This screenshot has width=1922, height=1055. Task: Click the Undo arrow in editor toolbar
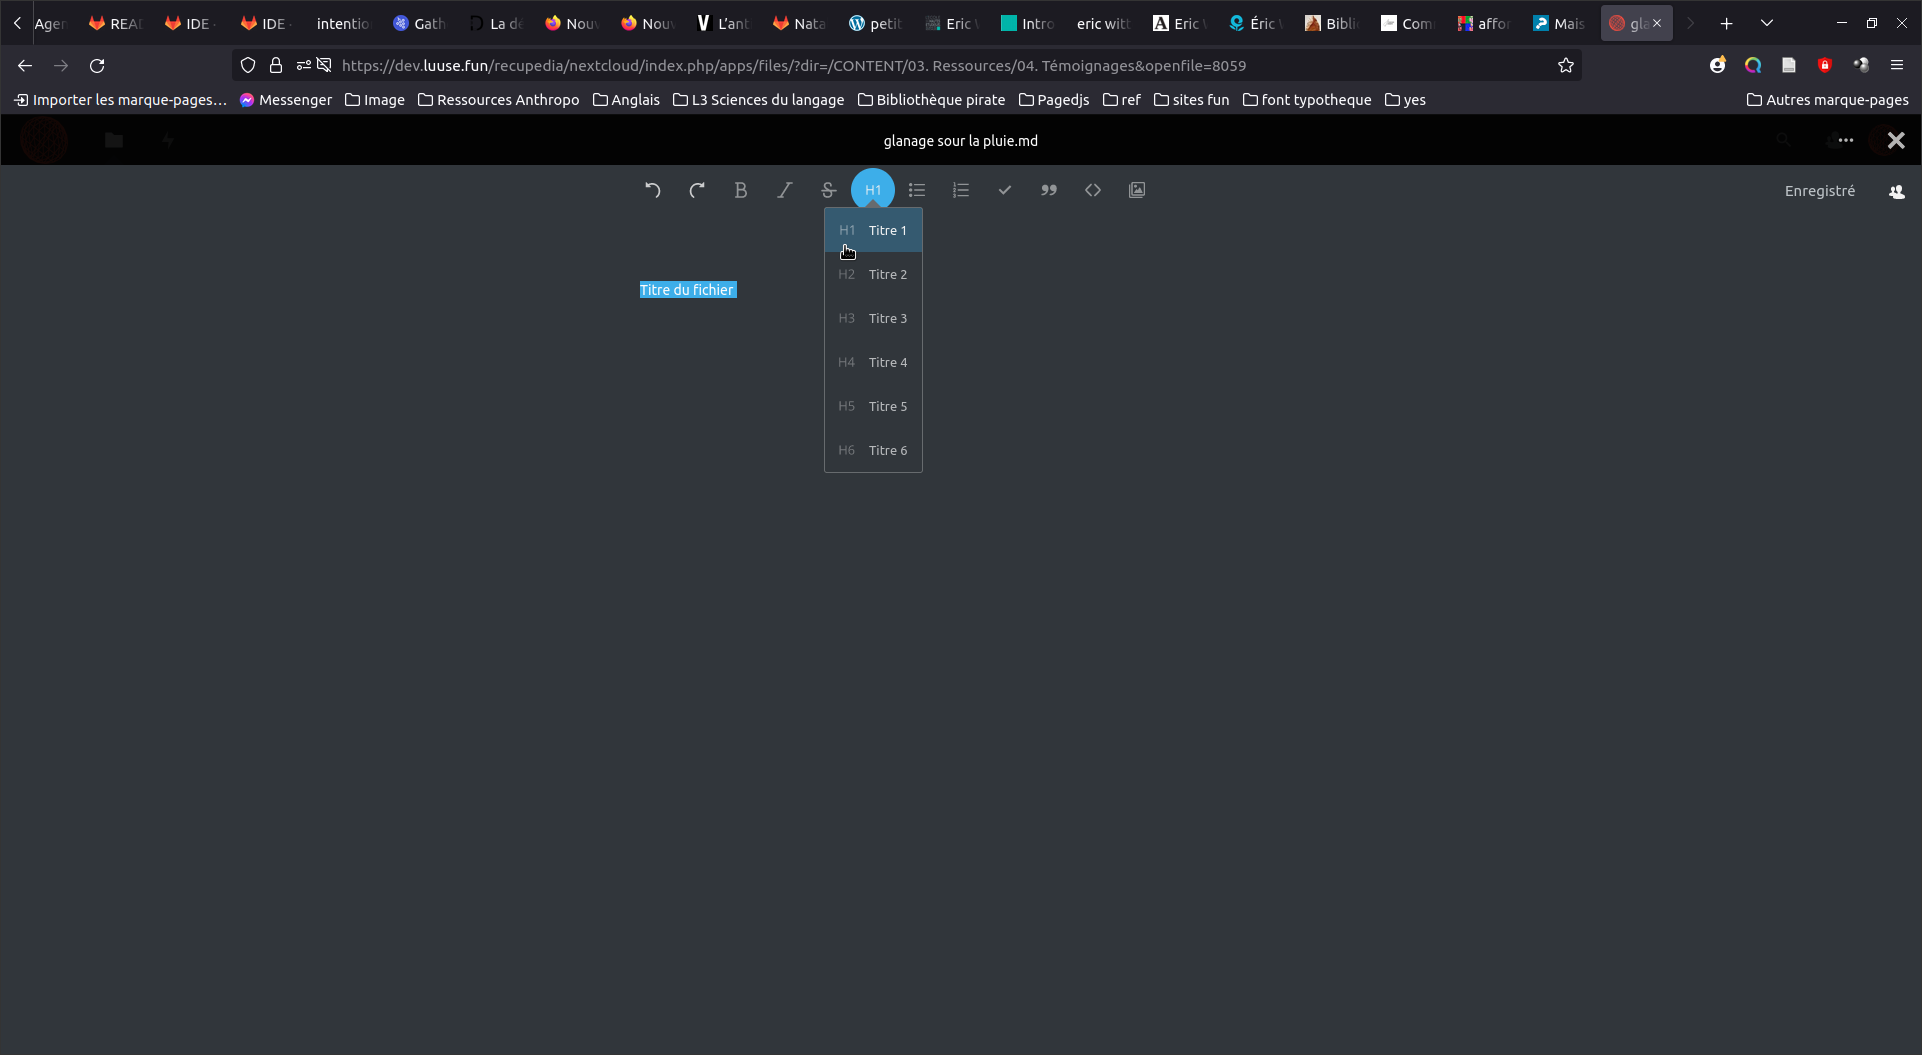coord(653,190)
